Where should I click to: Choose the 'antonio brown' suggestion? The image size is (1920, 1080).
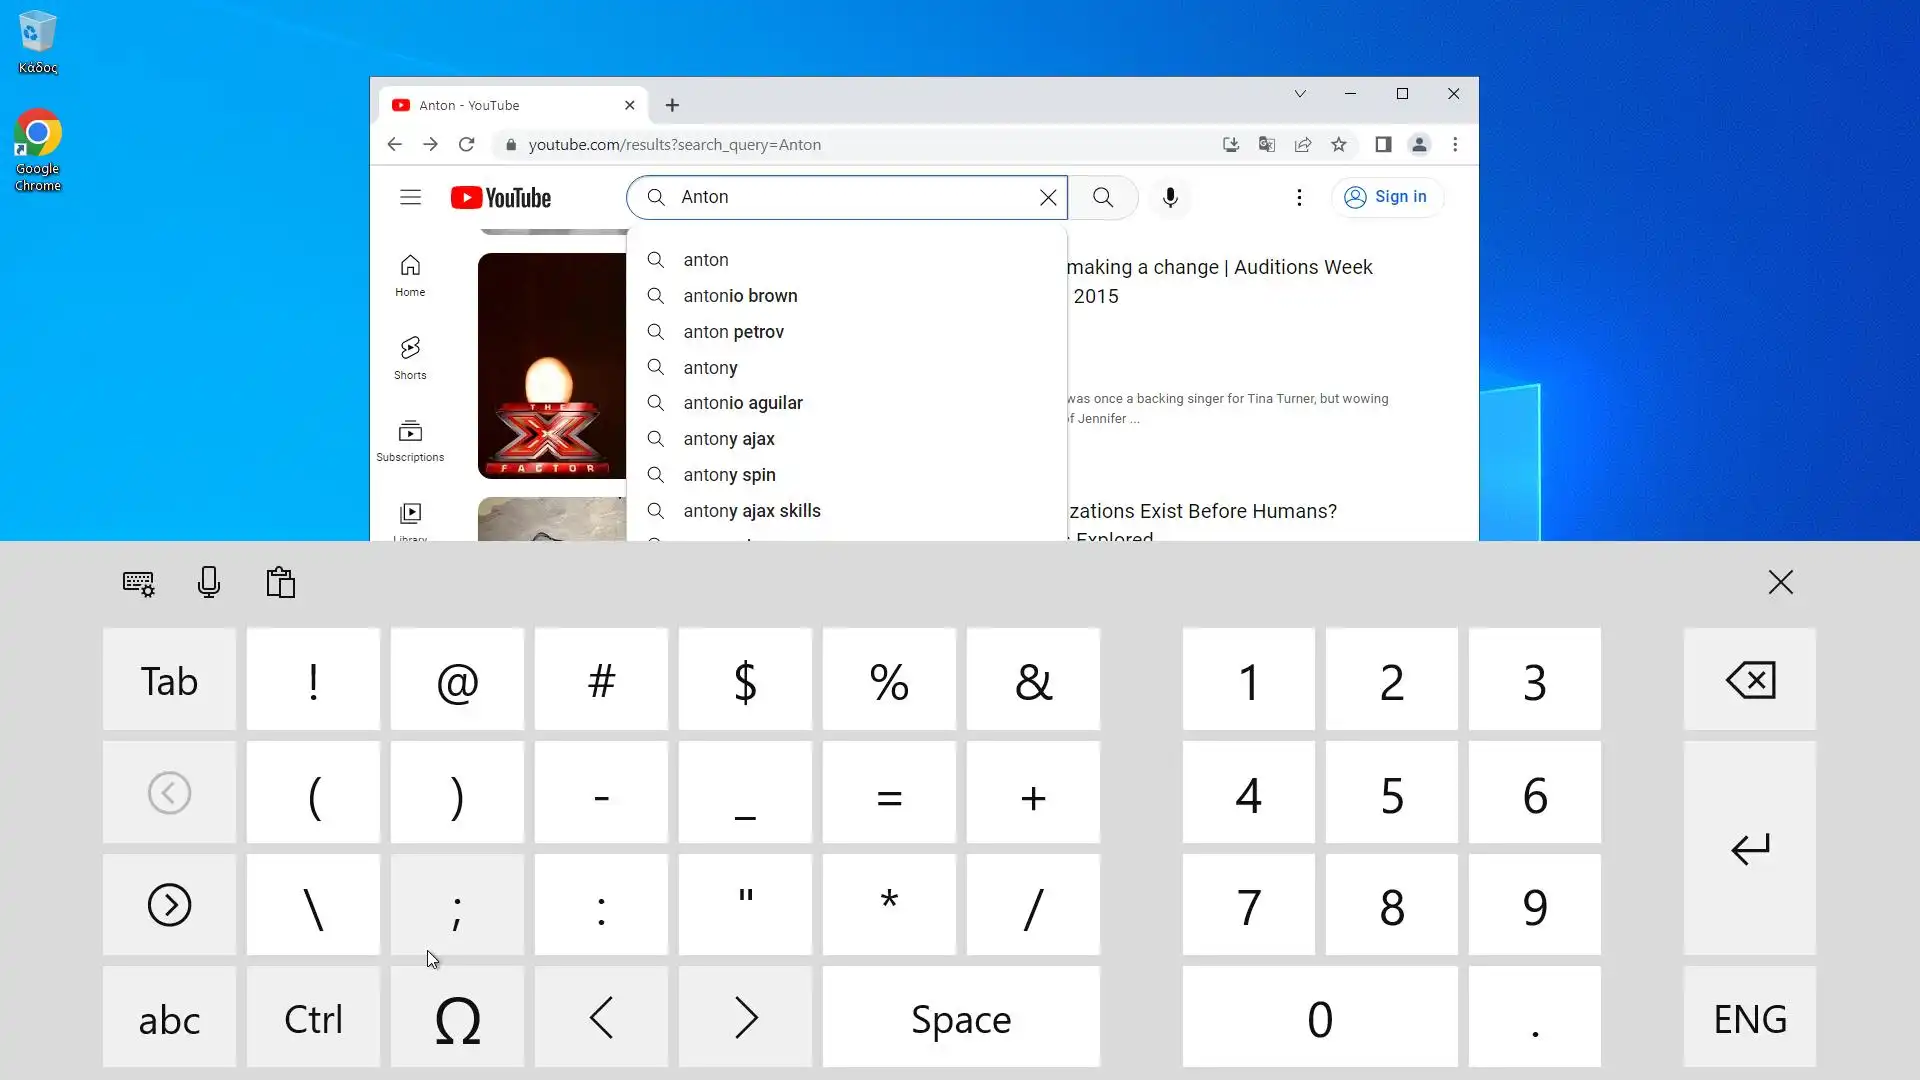coord(740,295)
